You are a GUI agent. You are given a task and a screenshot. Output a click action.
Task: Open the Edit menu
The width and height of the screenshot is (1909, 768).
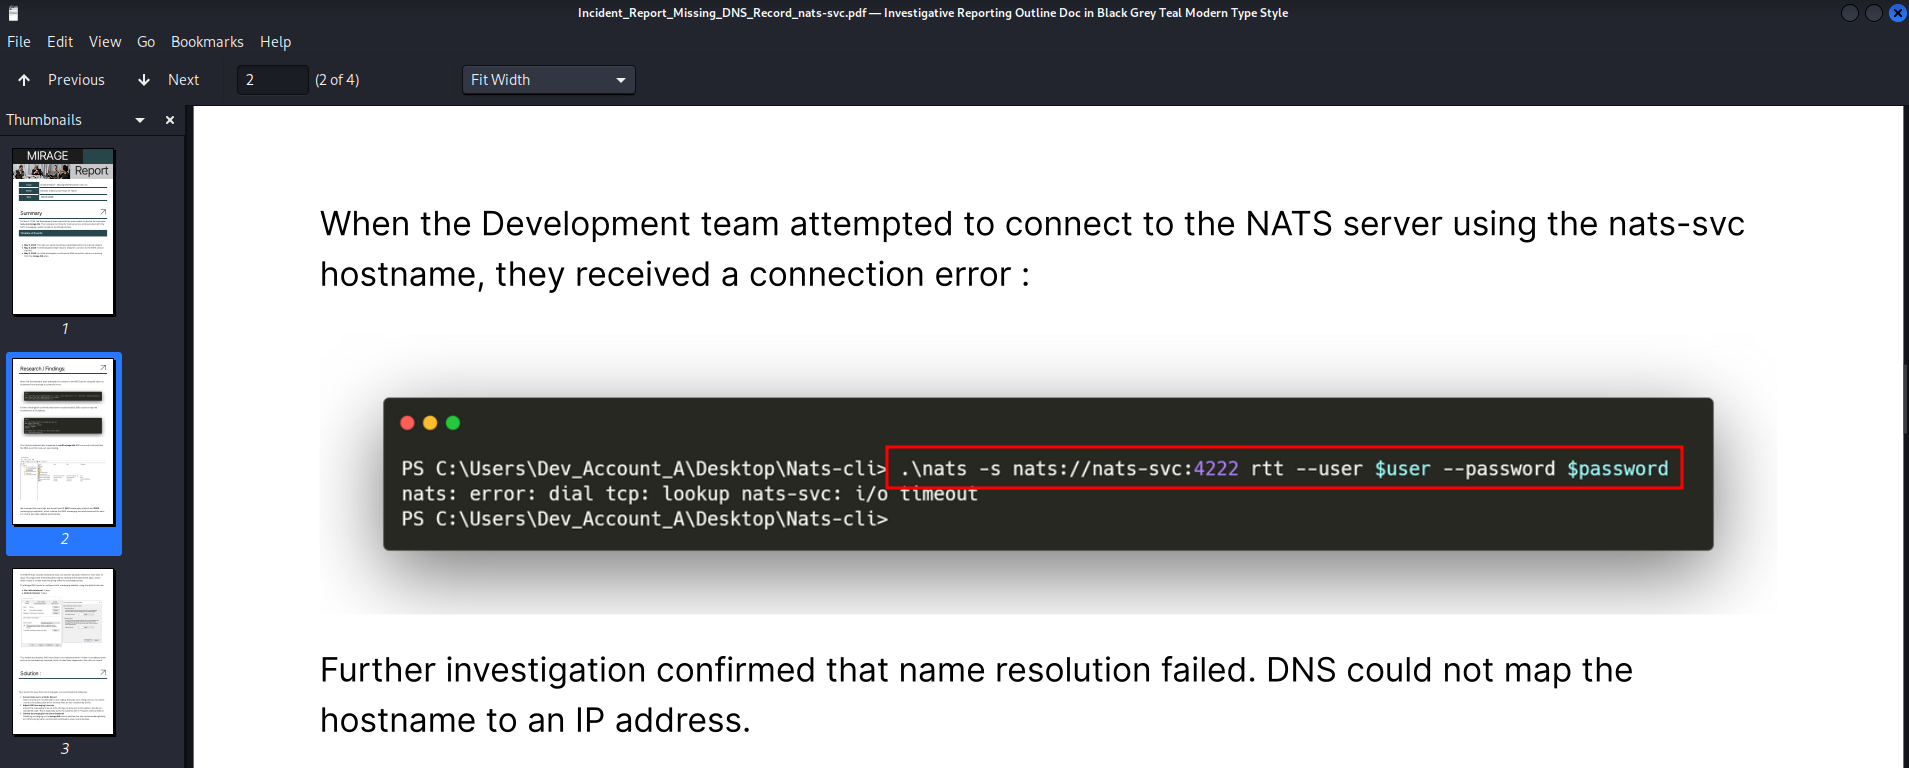tap(60, 42)
